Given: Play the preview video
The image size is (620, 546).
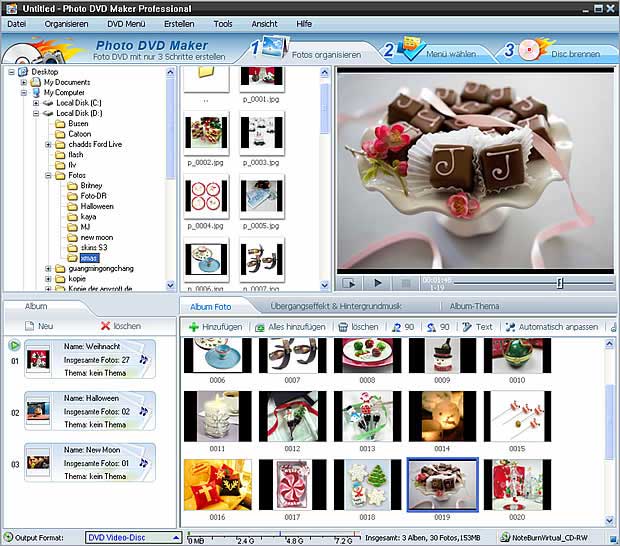Looking at the screenshot, I should point(378,283).
